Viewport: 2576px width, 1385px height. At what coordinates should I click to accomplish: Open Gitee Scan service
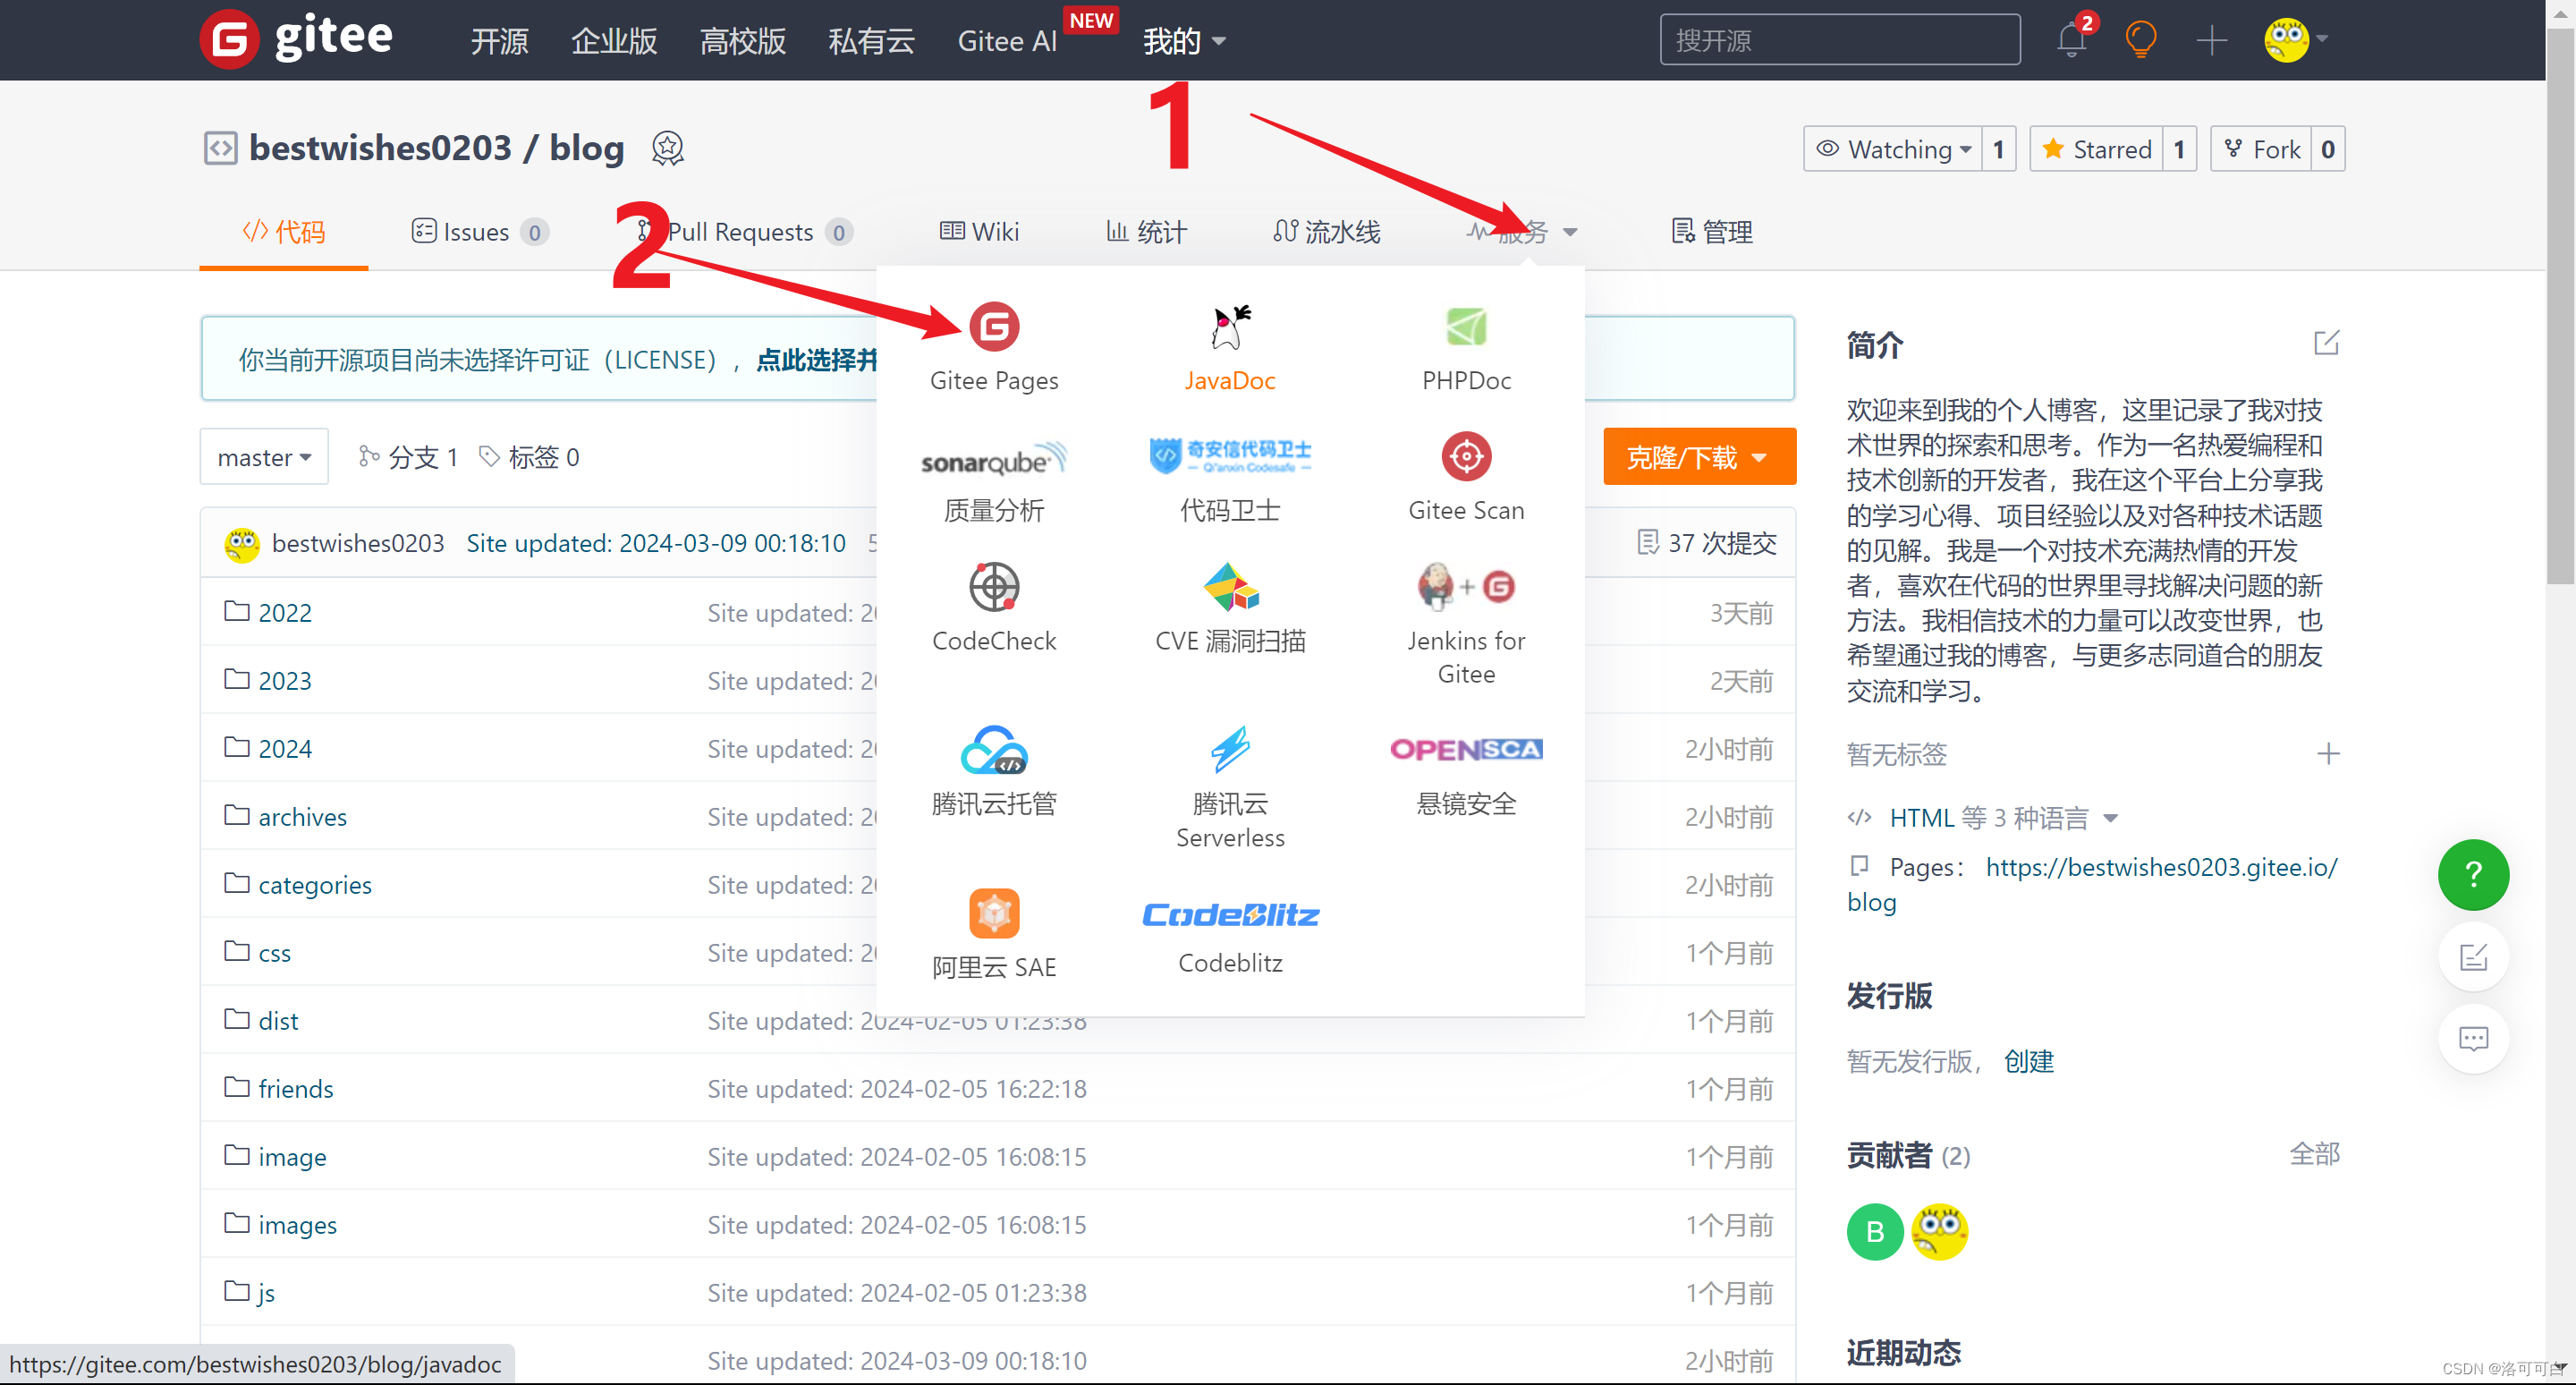point(1466,477)
